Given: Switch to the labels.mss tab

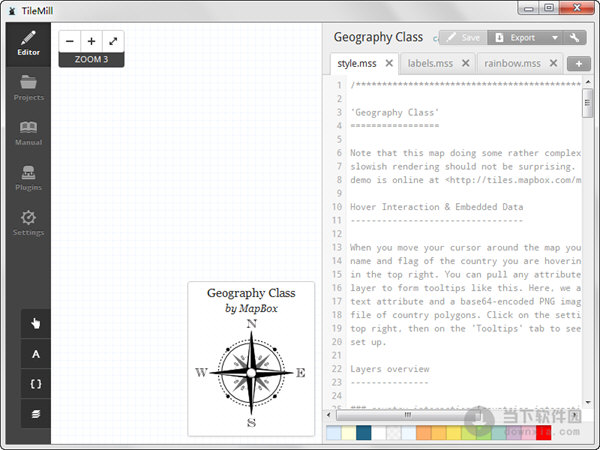Looking at the screenshot, I should 429,63.
